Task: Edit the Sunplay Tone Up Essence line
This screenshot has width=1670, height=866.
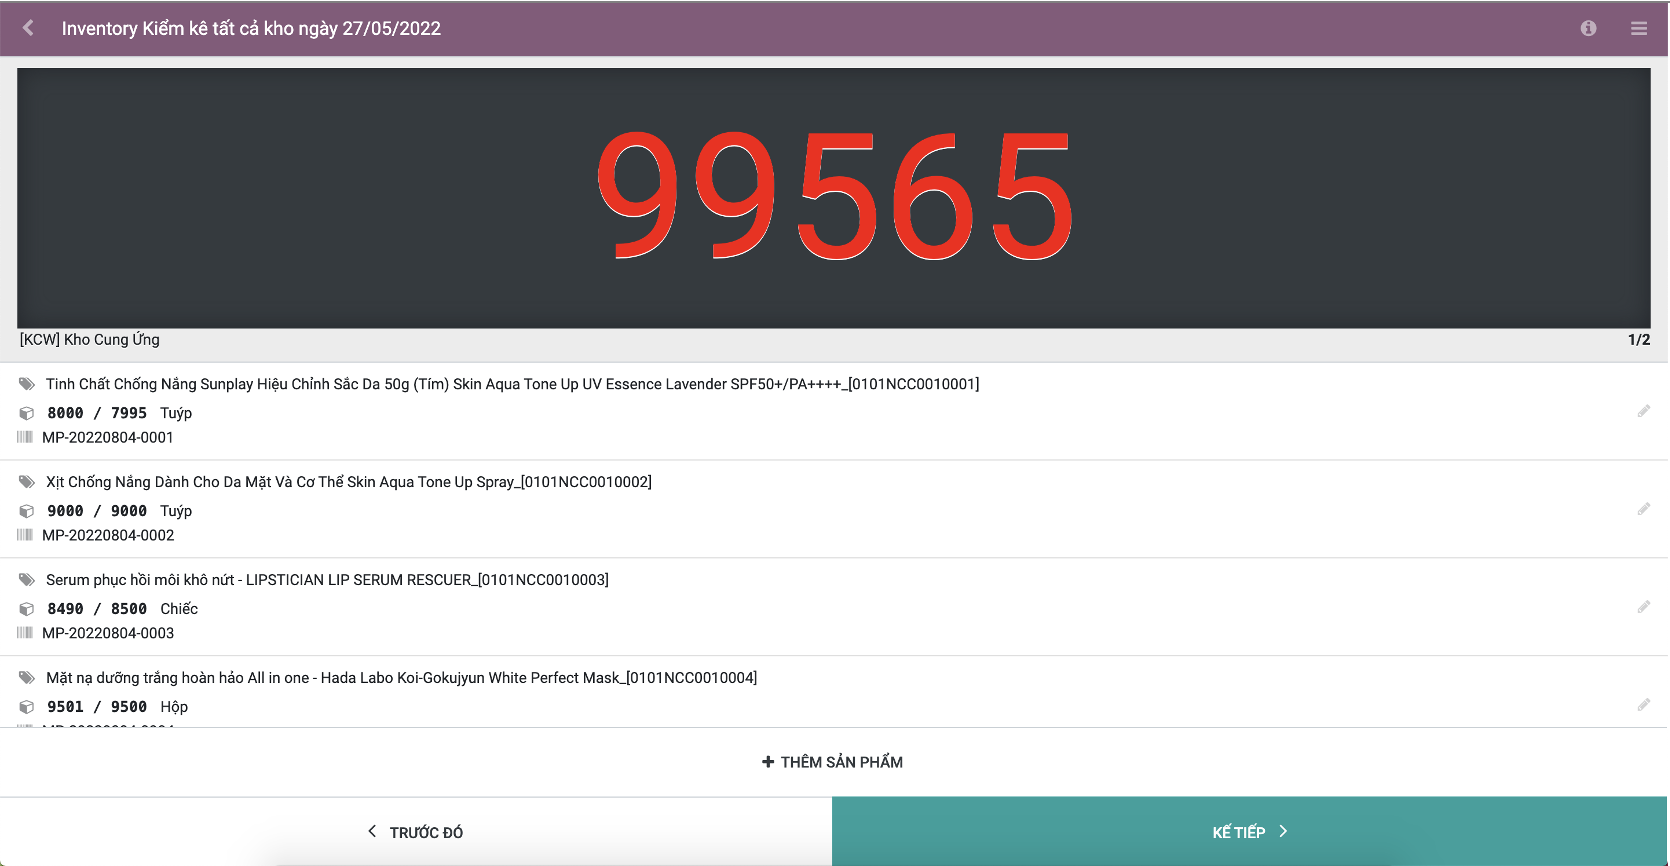Action: (1643, 411)
